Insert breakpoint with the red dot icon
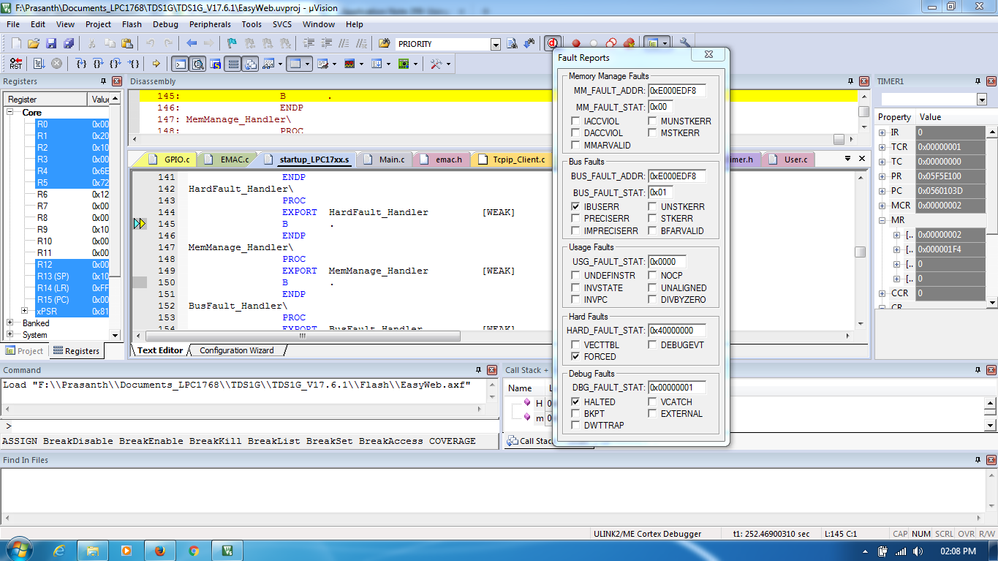998x561 pixels. coord(576,44)
